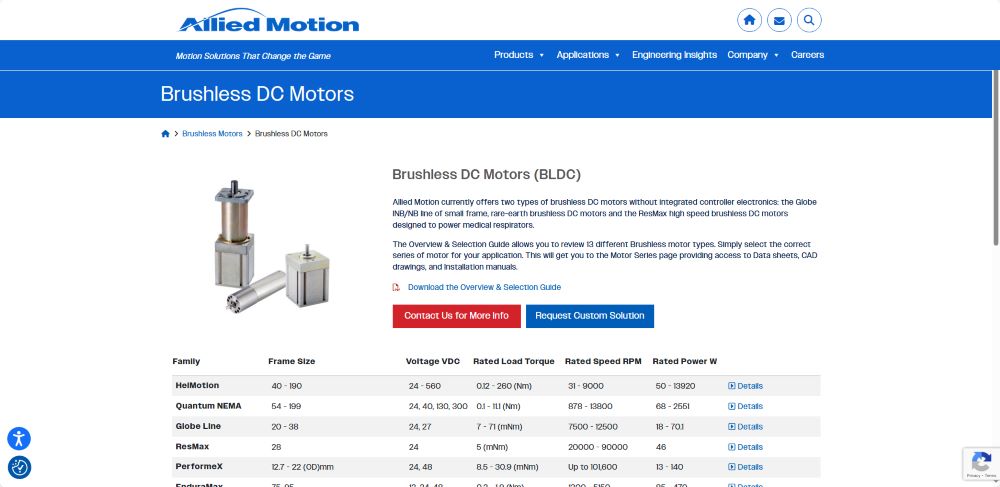Click the Details arrow icon for HeiMotion
This screenshot has width=1000, height=487.
point(732,386)
